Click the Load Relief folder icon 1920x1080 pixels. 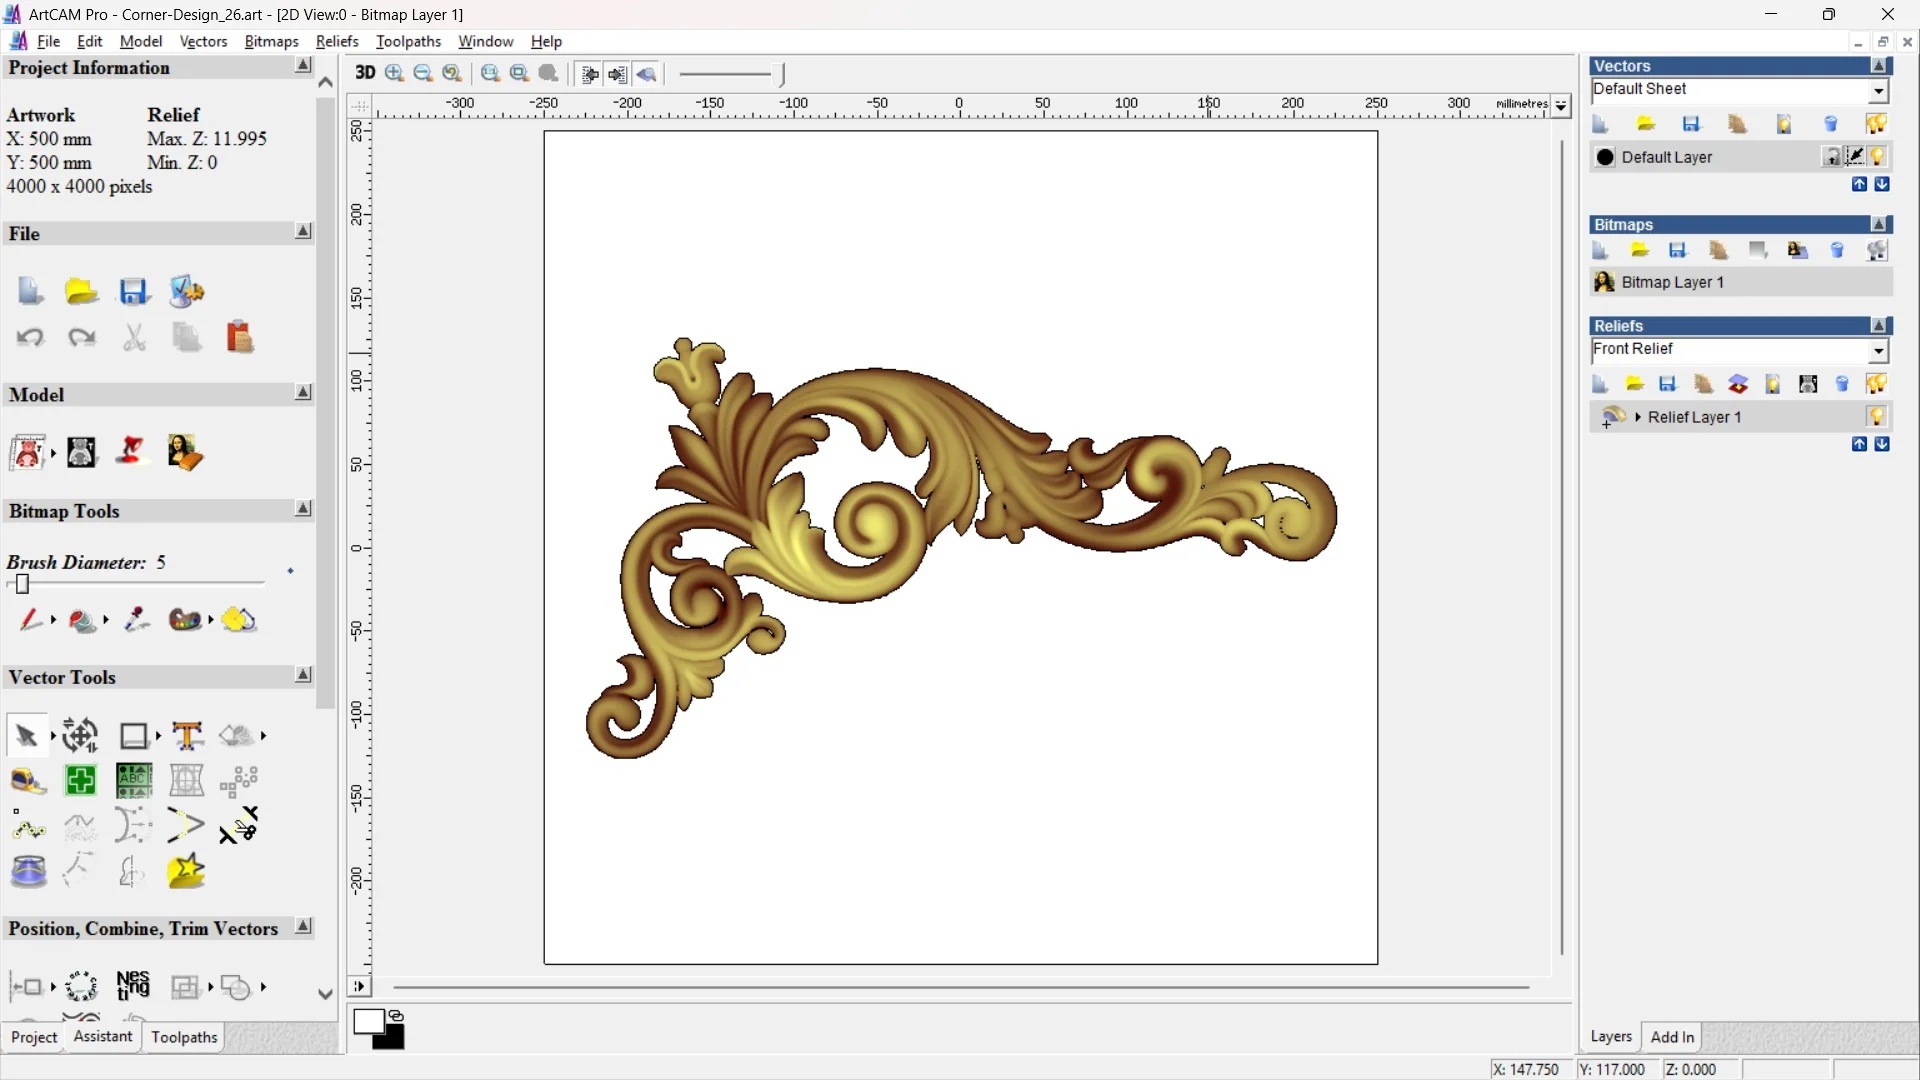(x=1634, y=383)
